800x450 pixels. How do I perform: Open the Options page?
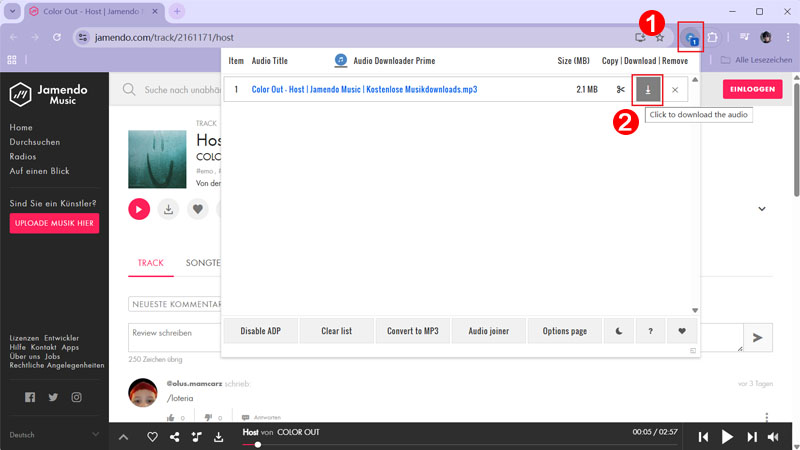coord(565,331)
